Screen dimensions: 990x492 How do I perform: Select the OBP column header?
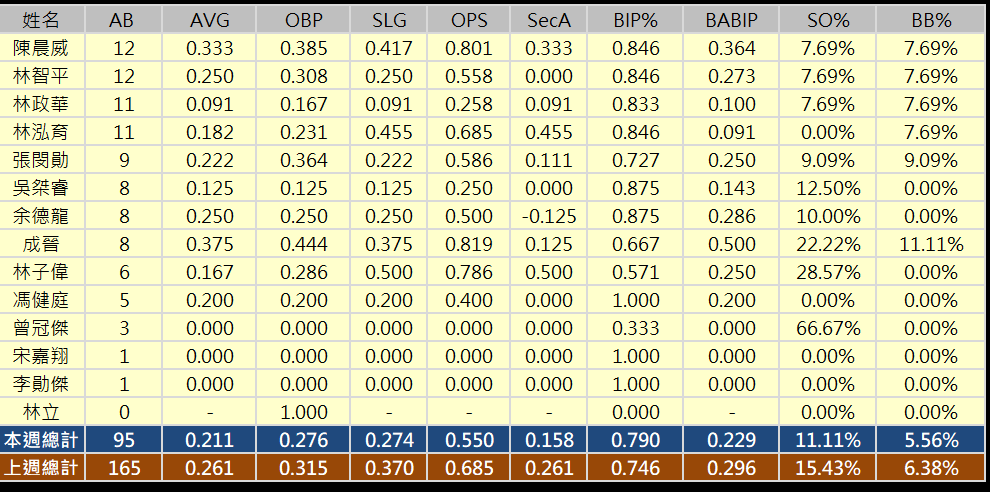tap(303, 20)
